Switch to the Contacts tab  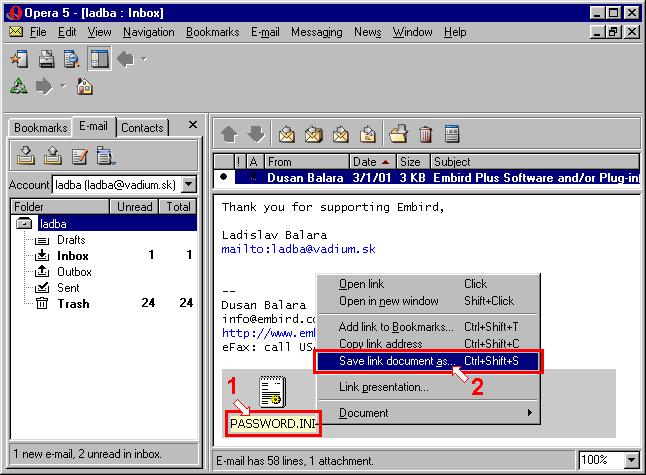[x=142, y=128]
